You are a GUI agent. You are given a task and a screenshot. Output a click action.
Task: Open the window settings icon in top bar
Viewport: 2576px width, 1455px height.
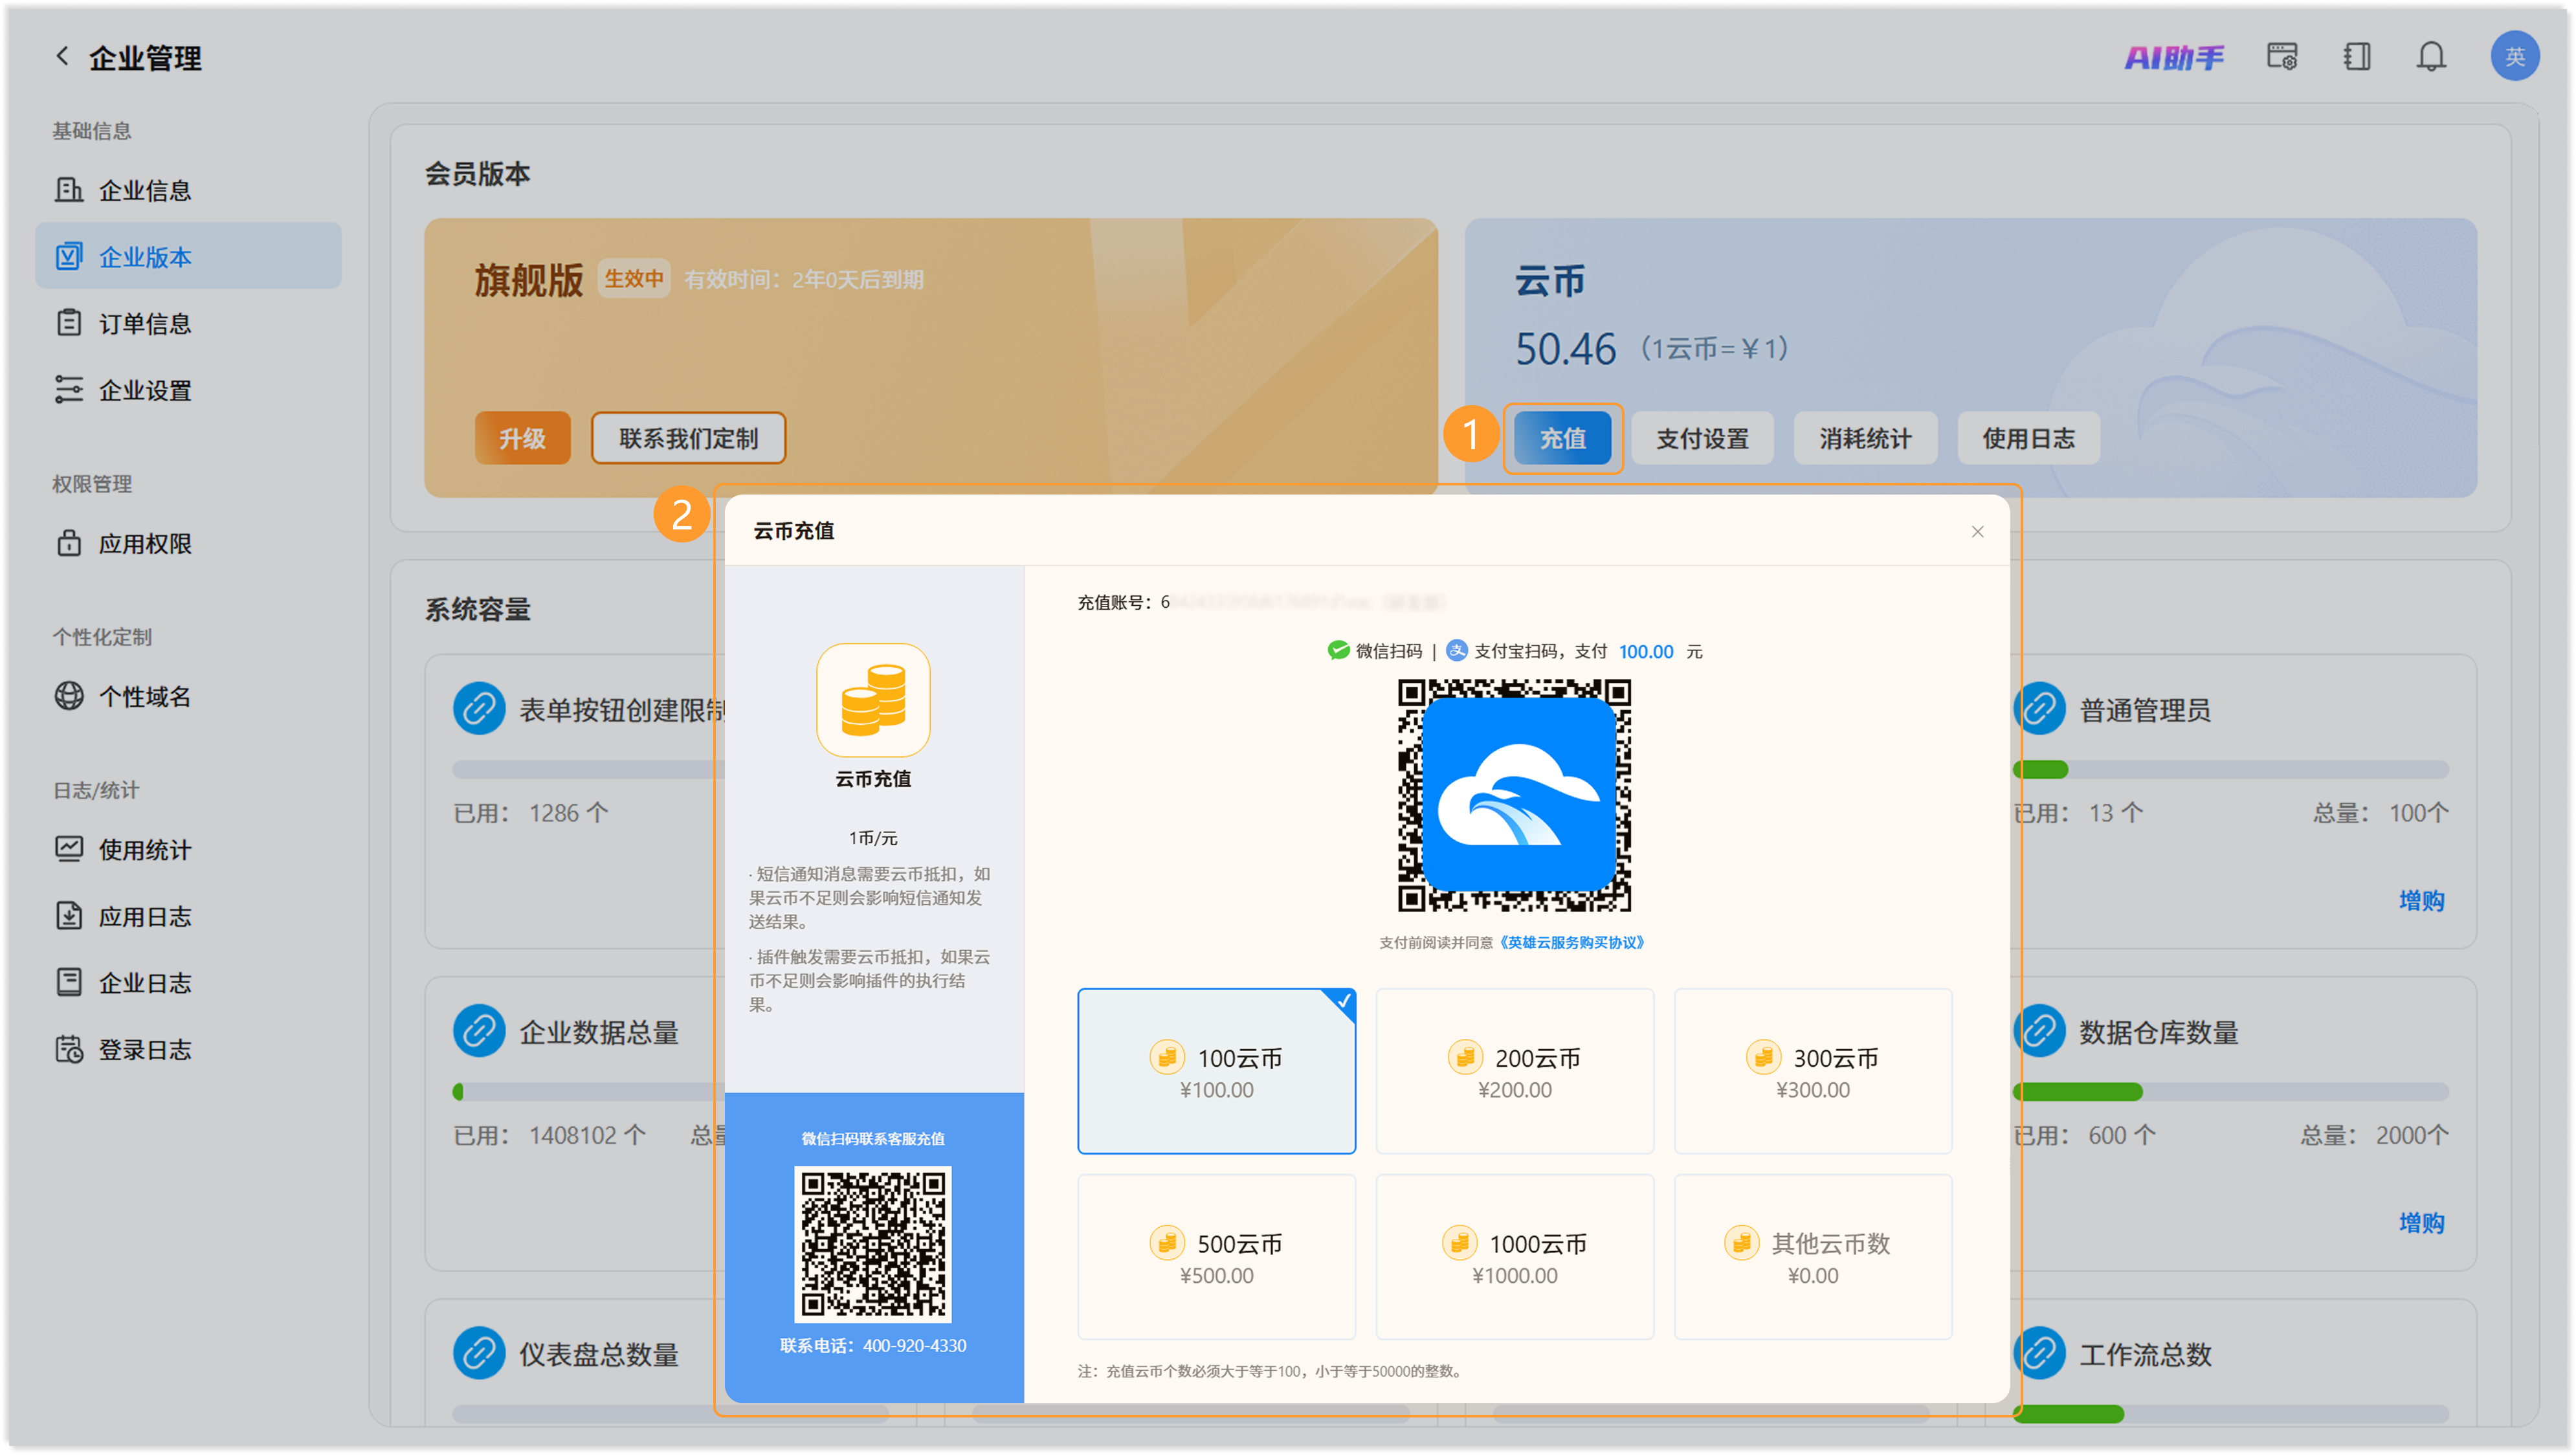tap(2281, 56)
